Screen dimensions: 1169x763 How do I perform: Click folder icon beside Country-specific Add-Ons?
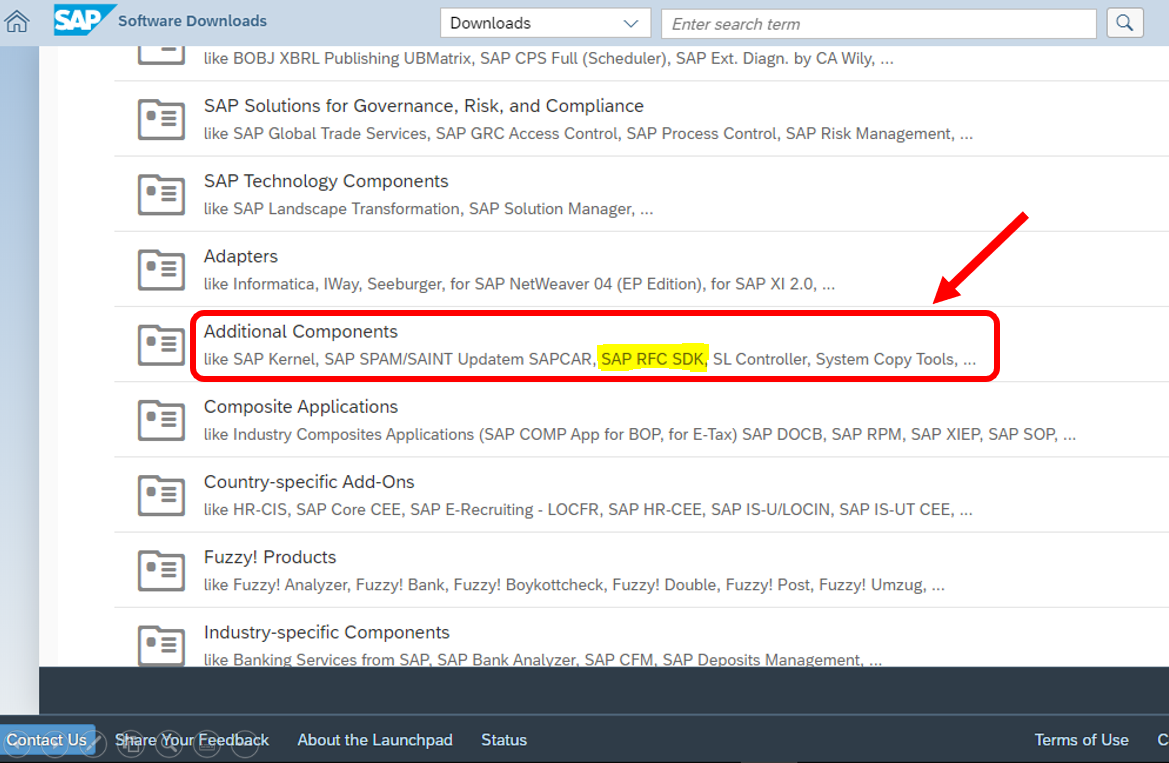pos(161,495)
